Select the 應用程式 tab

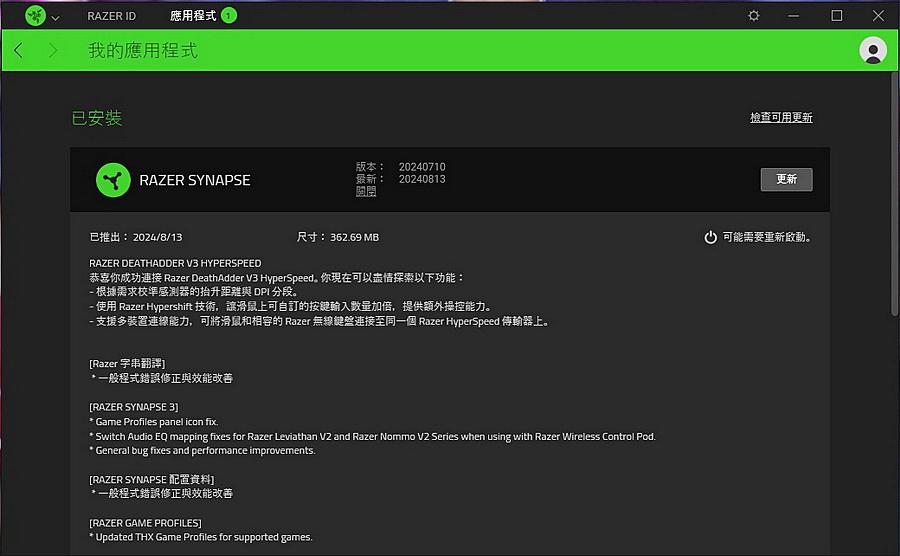[x=192, y=16]
